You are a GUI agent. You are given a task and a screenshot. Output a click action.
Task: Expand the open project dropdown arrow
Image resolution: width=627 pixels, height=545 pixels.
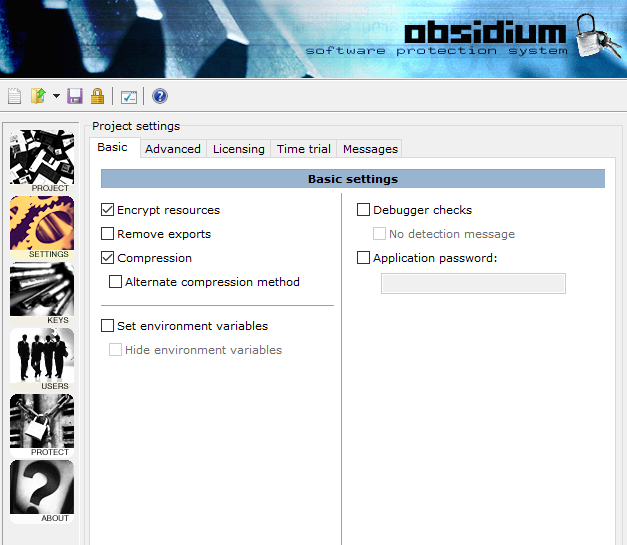pyautogui.click(x=56, y=96)
